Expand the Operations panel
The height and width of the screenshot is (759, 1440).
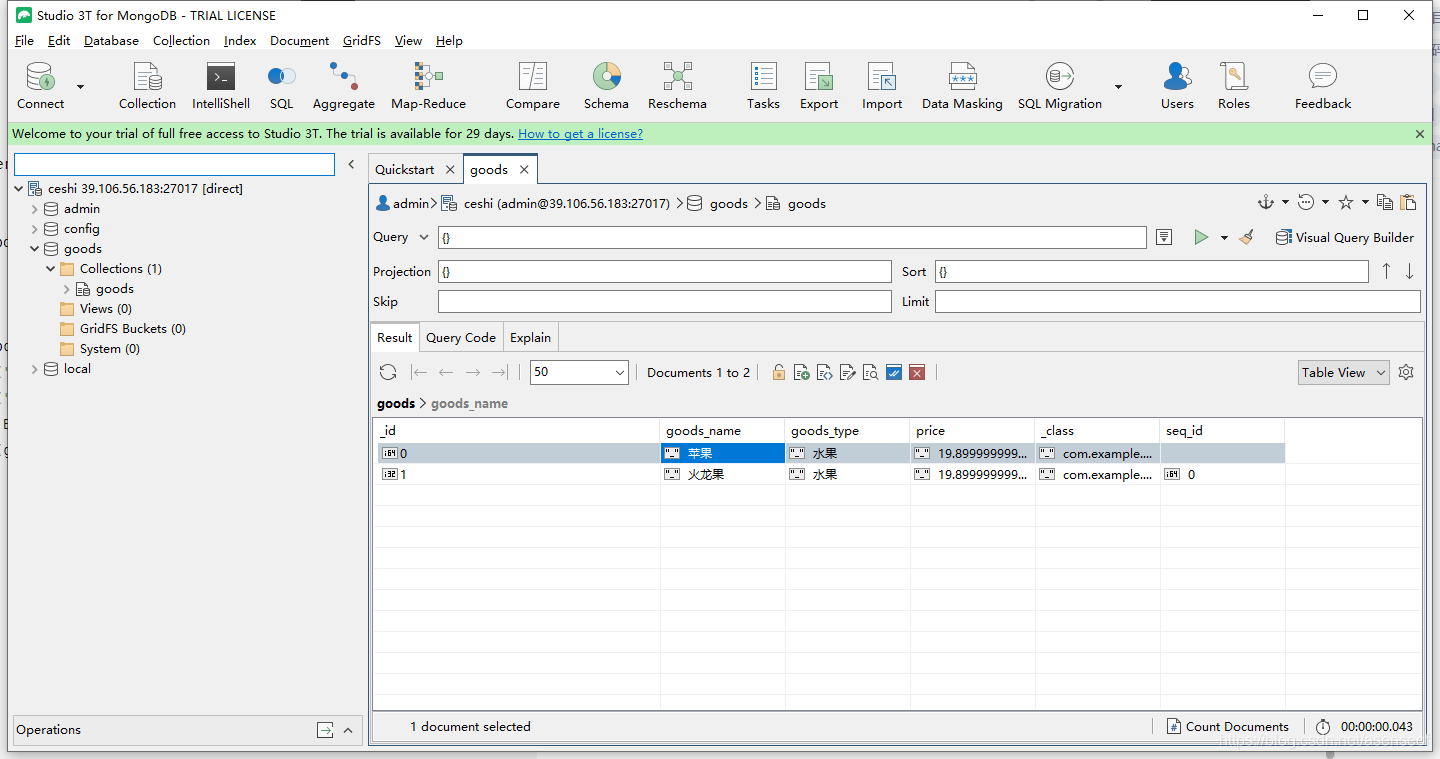pos(348,730)
